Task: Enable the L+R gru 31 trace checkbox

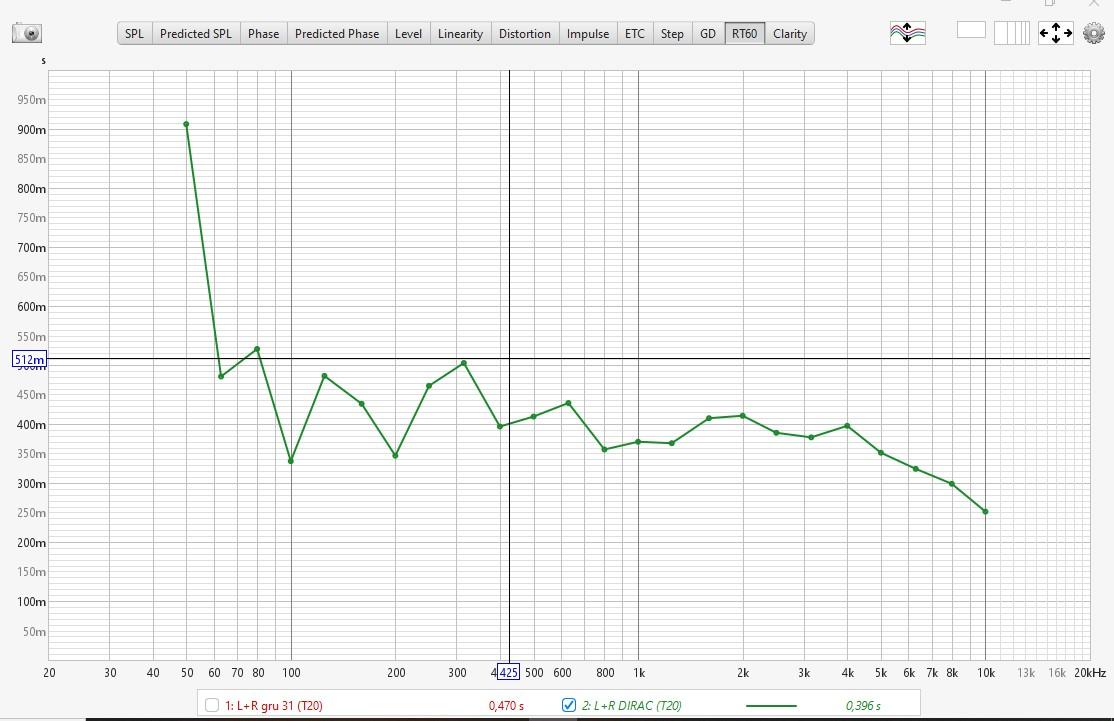Action: [212, 705]
